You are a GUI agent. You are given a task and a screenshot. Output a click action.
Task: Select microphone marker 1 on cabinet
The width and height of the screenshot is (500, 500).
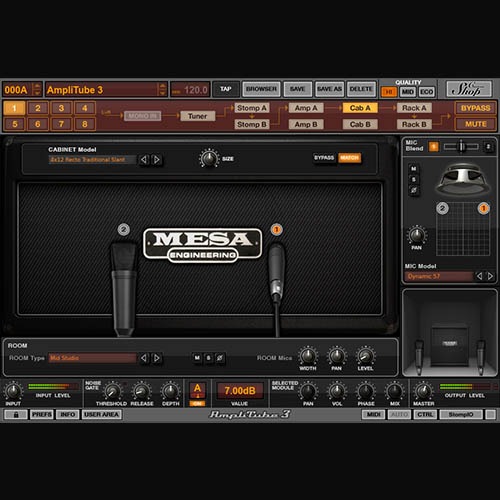tap(276, 229)
